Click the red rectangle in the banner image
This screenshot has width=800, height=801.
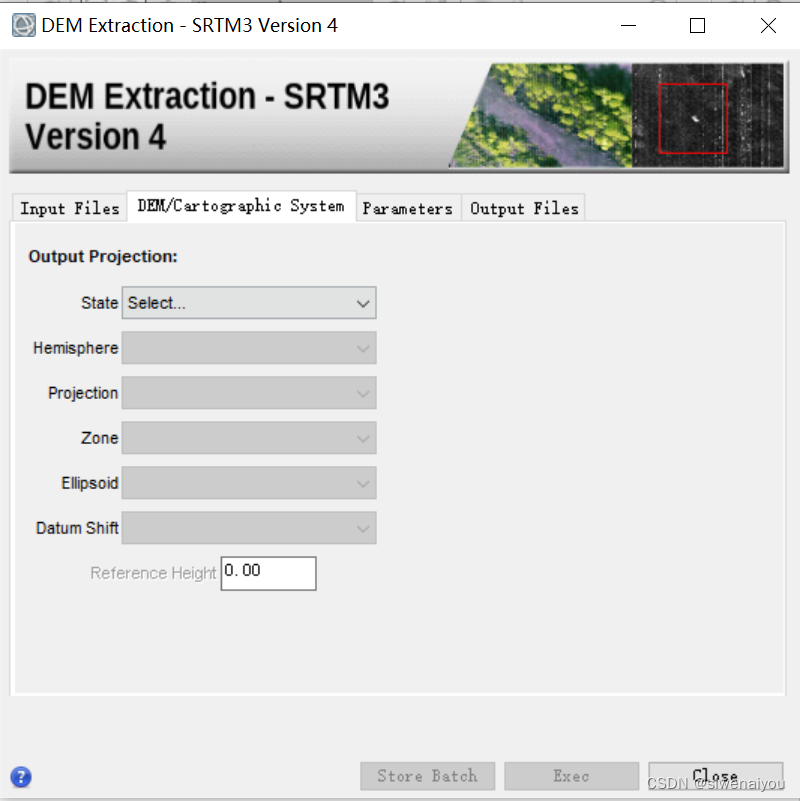pos(694,116)
